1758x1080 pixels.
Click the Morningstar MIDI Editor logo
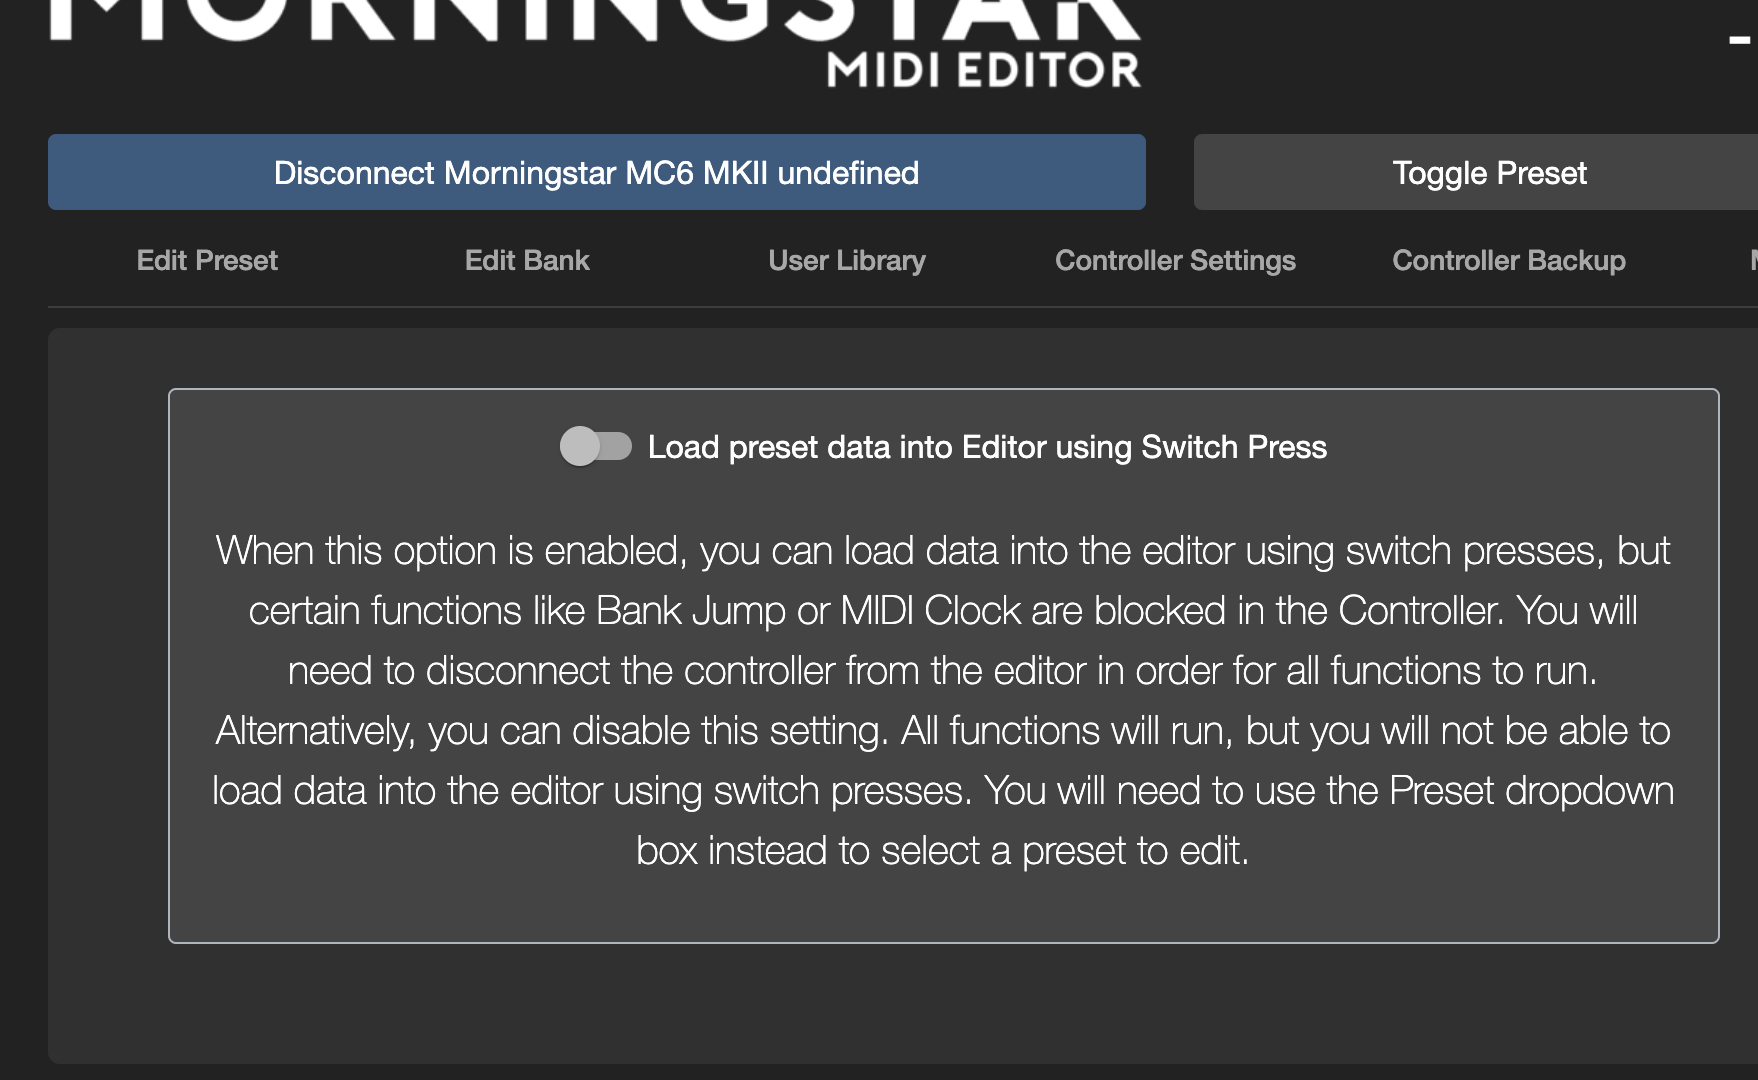click(x=596, y=43)
